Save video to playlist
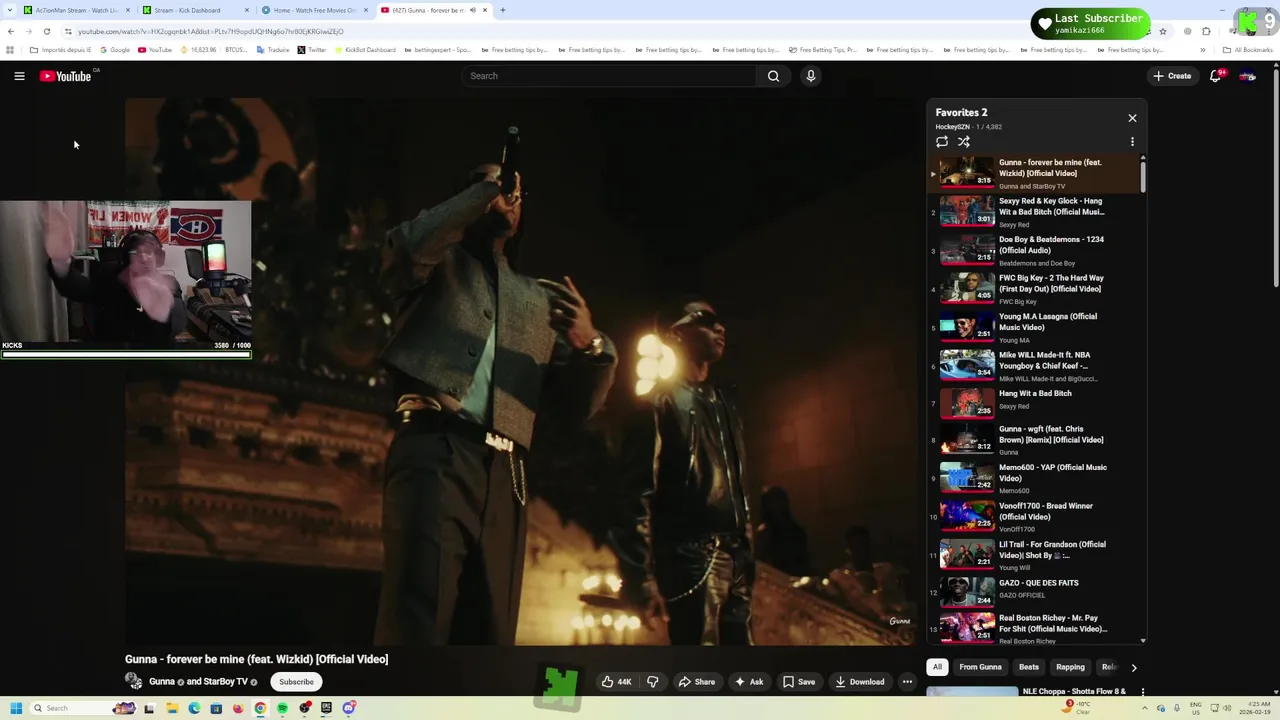The width and height of the screenshot is (1280, 720). coord(799,682)
